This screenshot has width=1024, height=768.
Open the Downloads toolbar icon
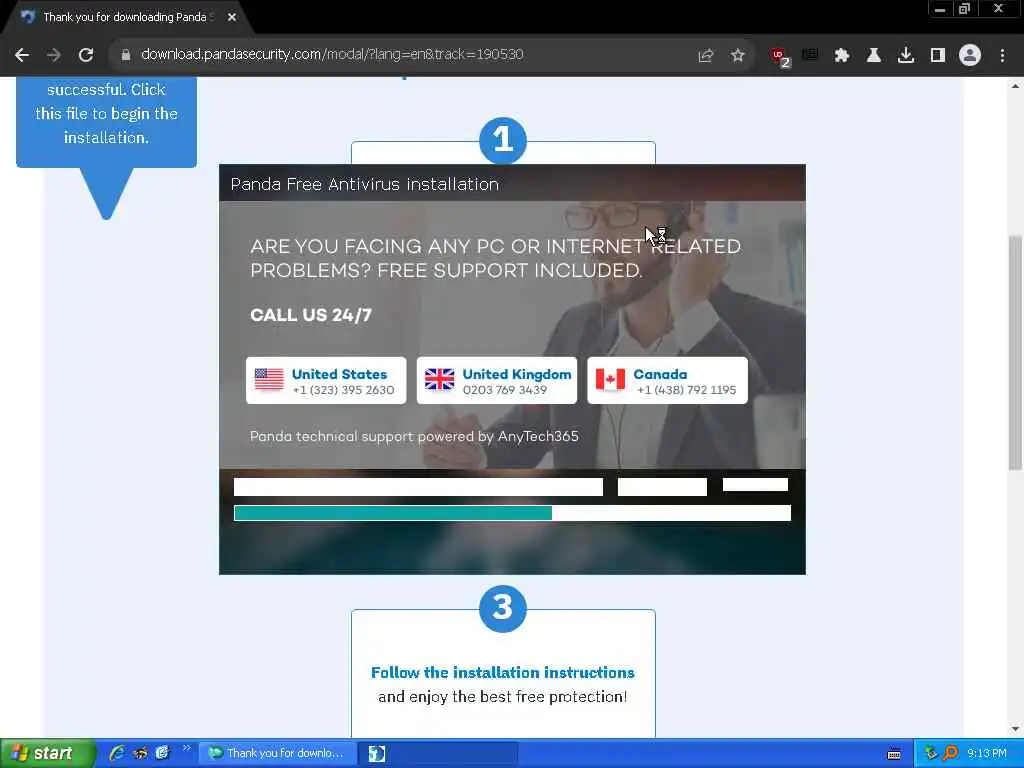pyautogui.click(x=906, y=55)
